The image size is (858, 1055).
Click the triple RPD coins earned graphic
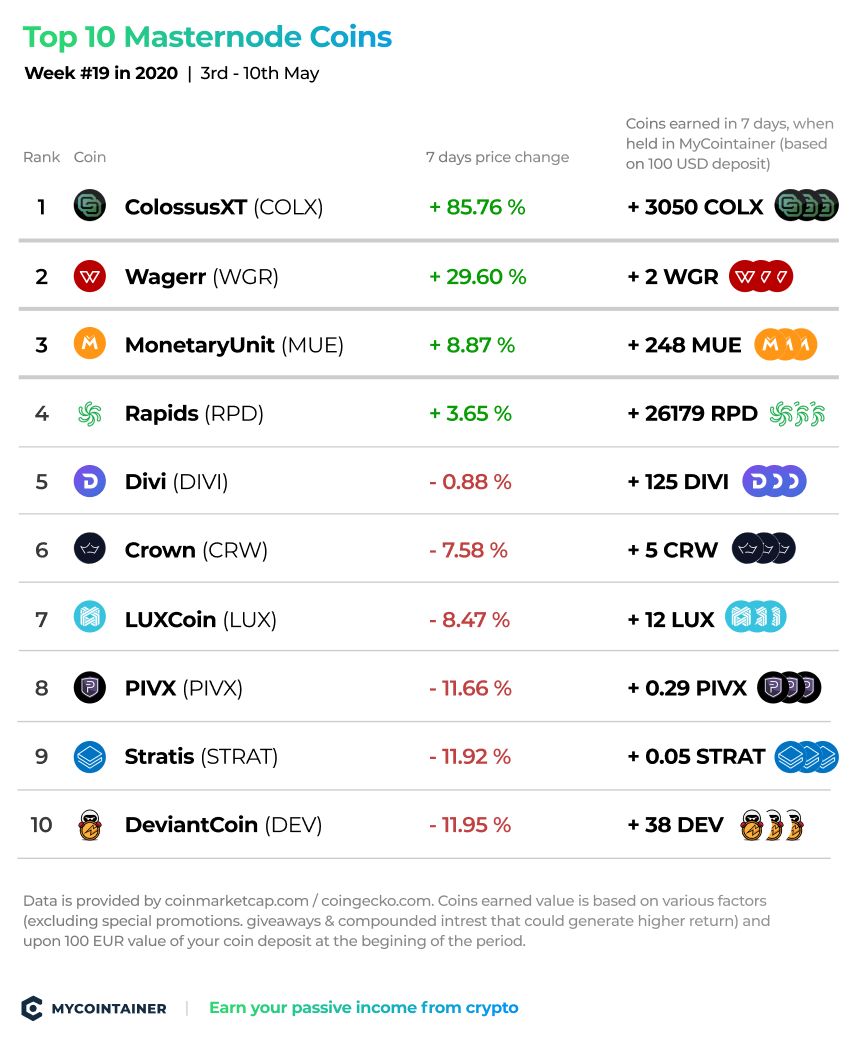(x=797, y=414)
